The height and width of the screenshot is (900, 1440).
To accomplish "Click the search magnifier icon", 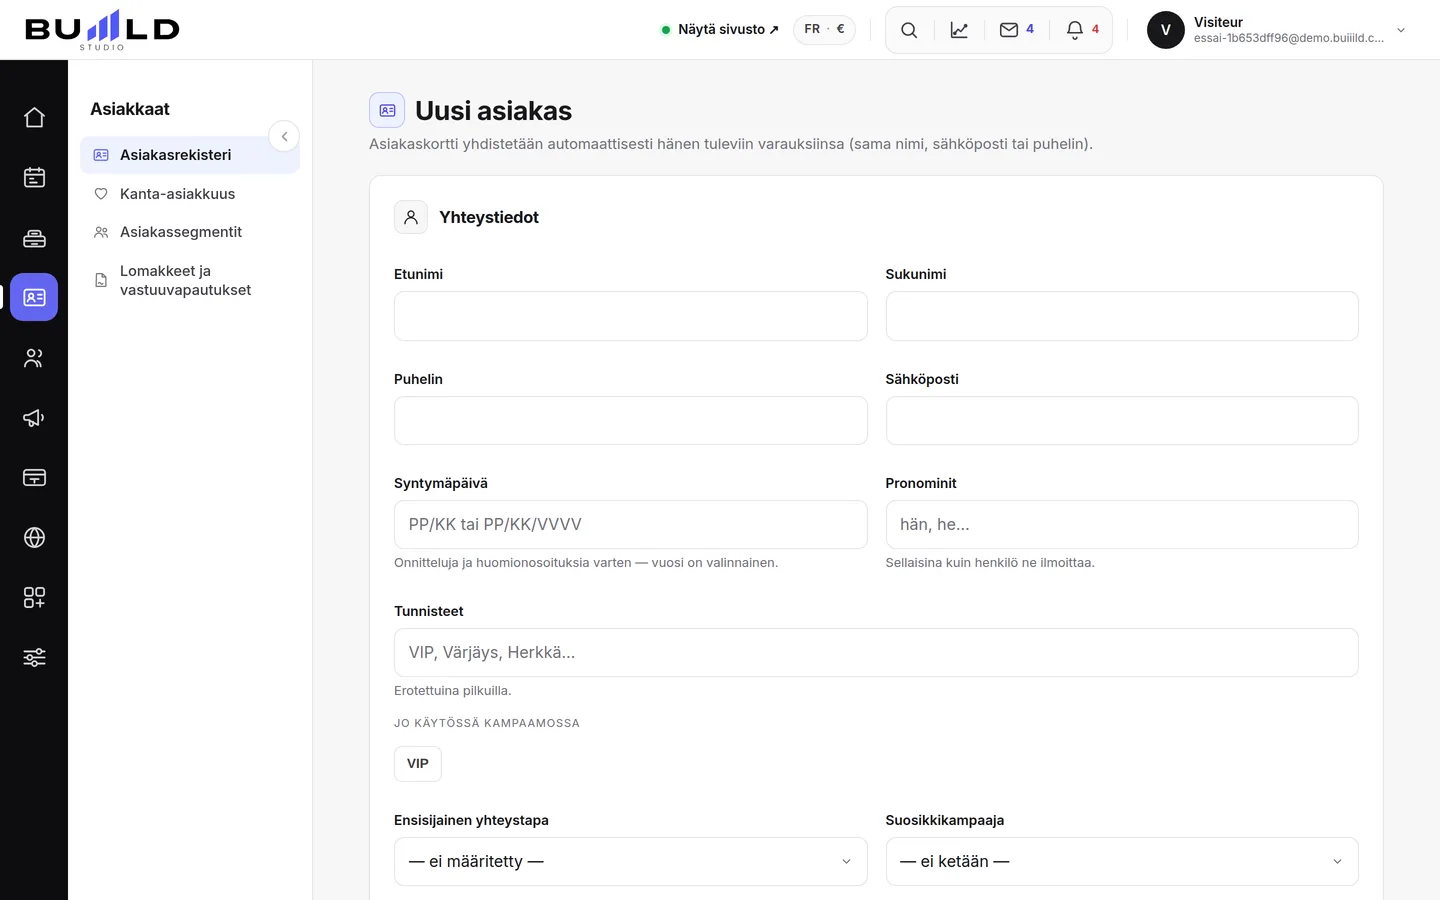I will 909,30.
